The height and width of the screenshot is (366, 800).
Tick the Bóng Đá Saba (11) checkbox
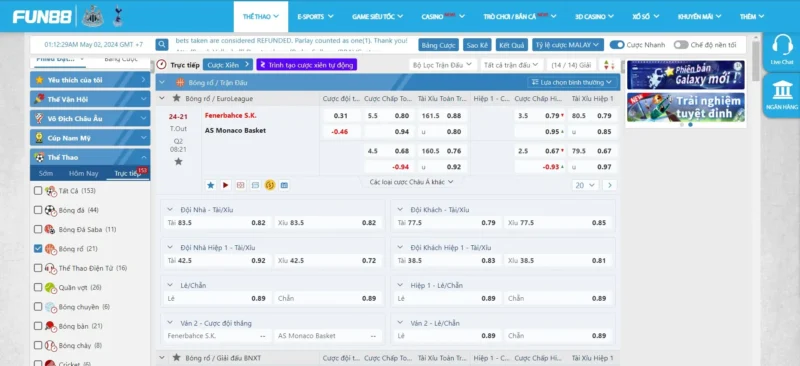pyautogui.click(x=38, y=229)
